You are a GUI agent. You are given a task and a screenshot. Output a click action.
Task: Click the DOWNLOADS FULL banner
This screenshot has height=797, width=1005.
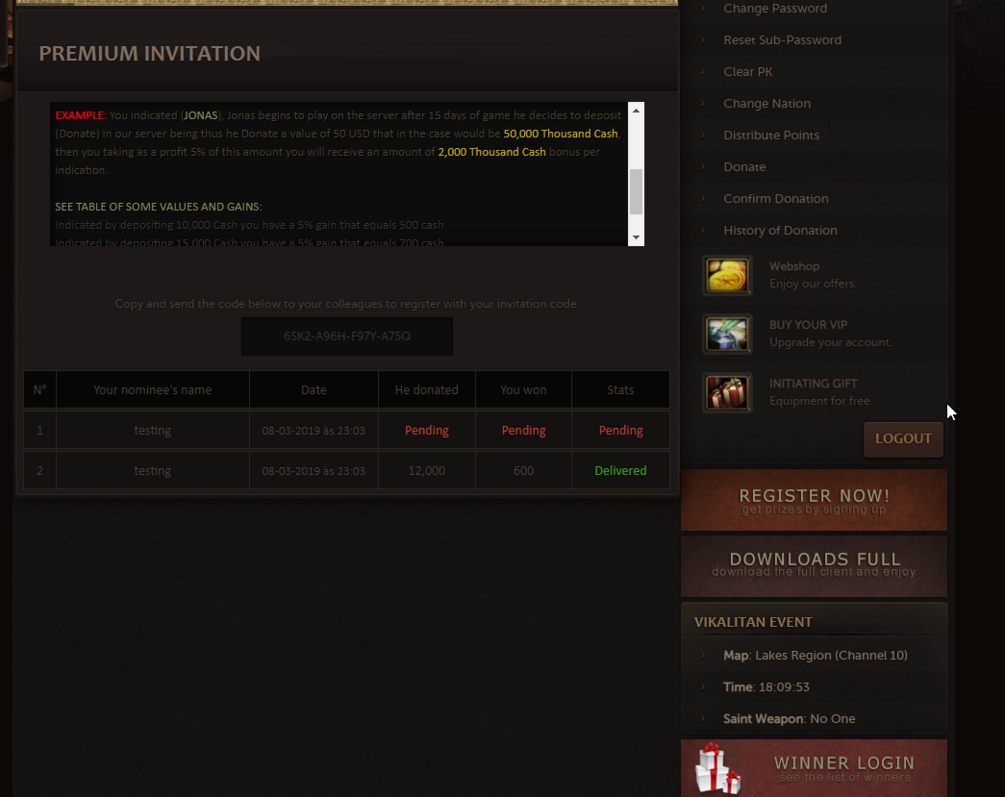[814, 566]
